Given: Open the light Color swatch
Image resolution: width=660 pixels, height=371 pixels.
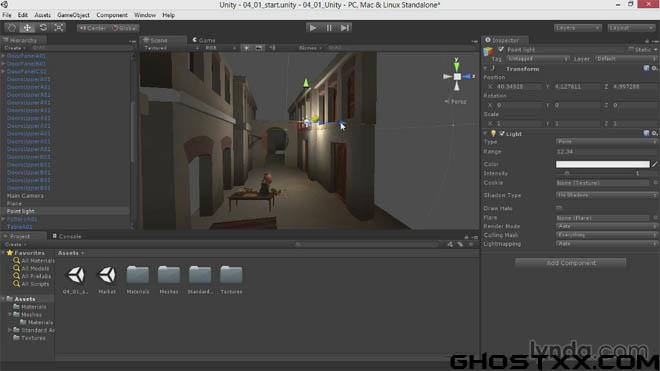Looking at the screenshot, I should tap(602, 164).
